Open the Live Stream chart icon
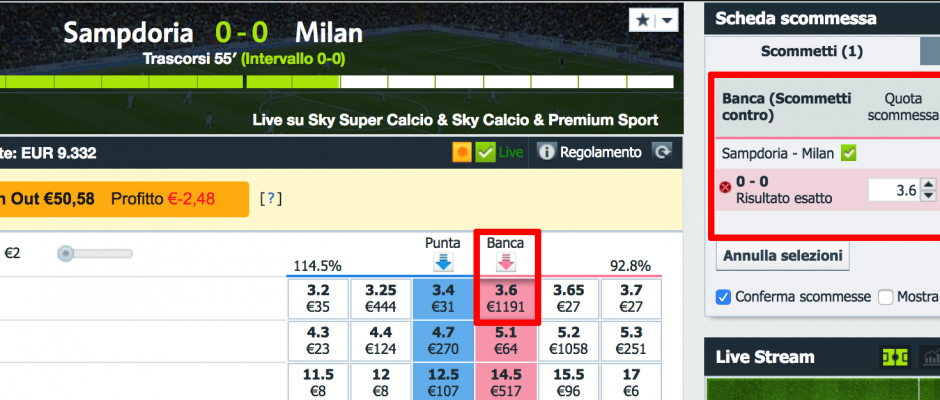 (931, 357)
